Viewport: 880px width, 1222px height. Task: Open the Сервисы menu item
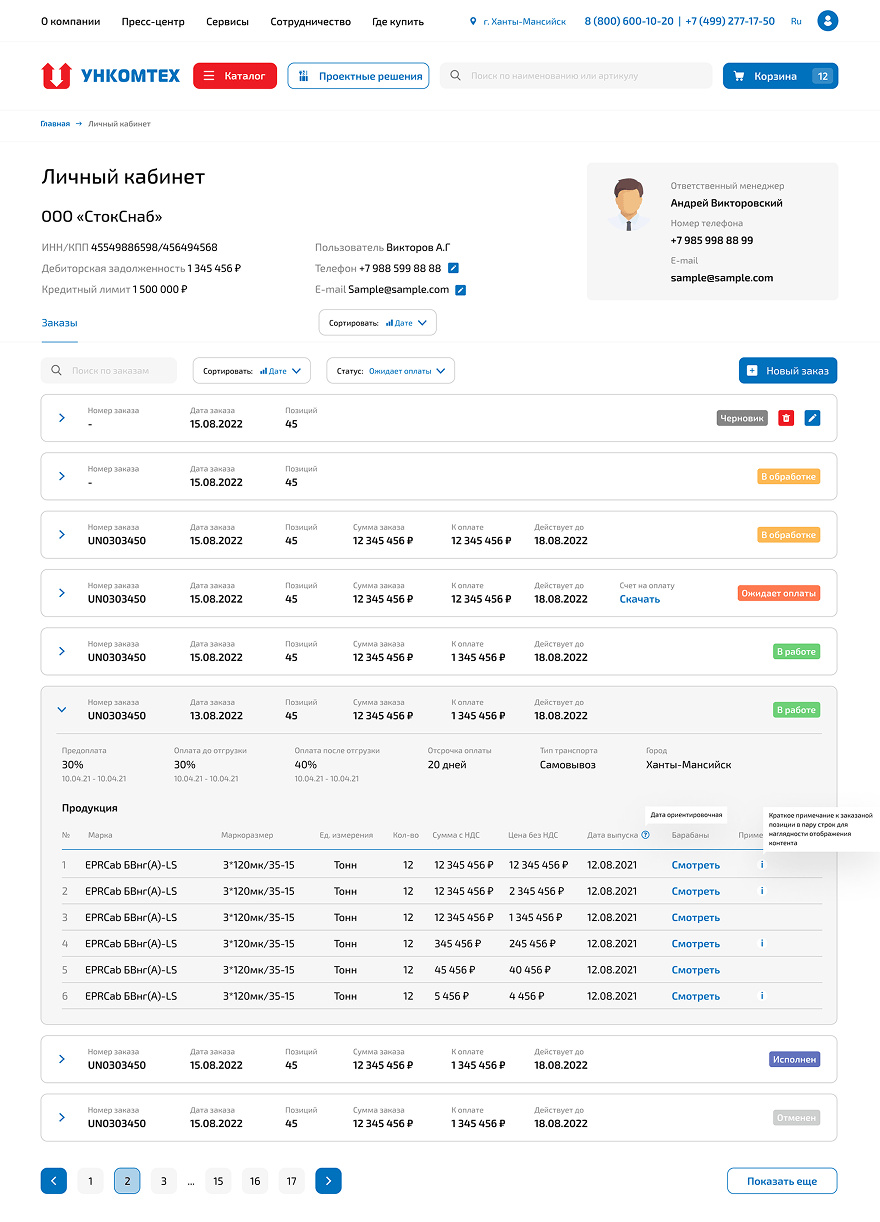point(227,20)
